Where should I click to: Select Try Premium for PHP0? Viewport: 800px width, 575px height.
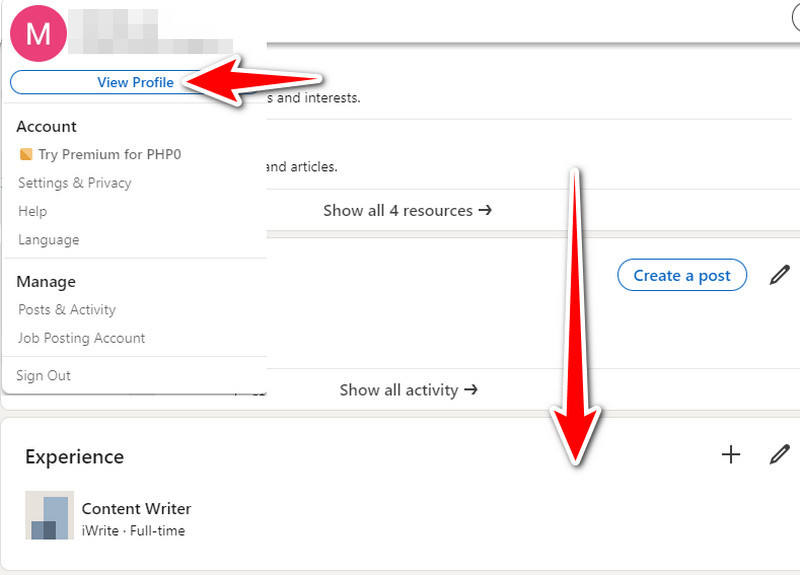pos(109,155)
